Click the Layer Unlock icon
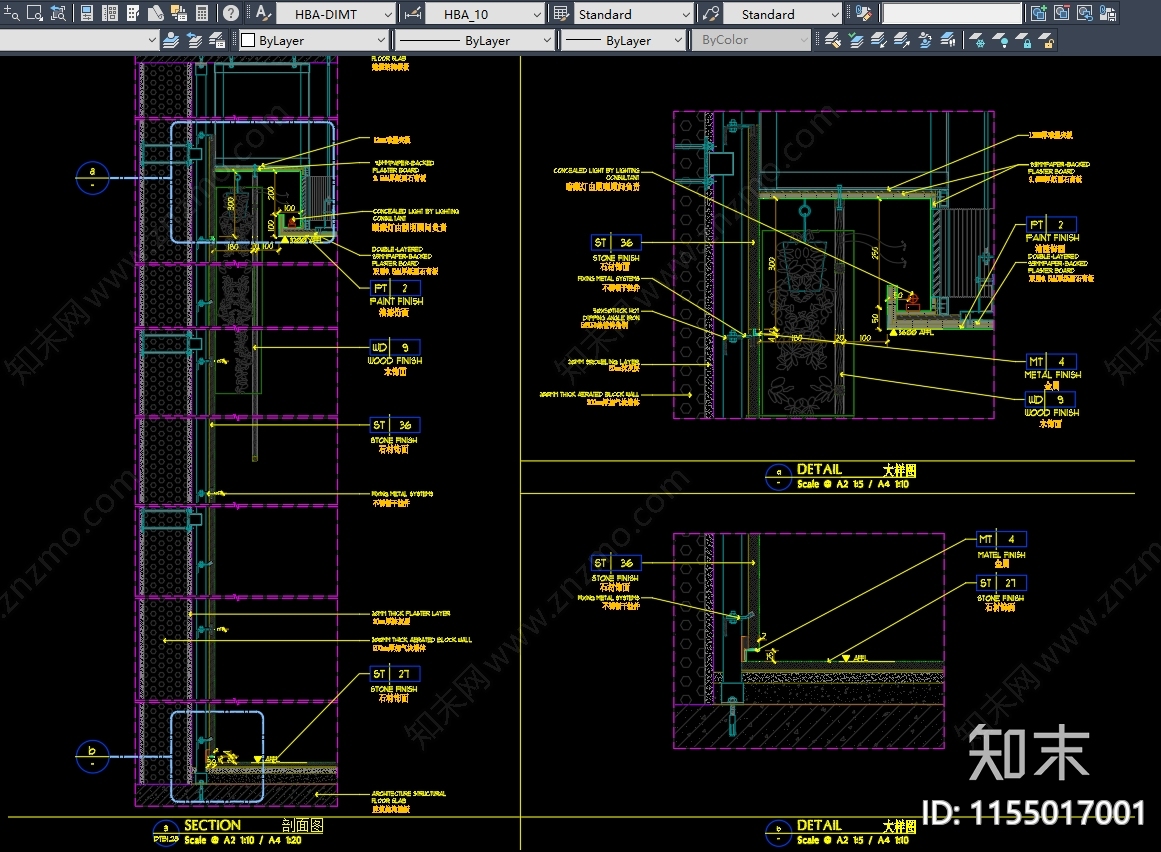Image resolution: width=1161 pixels, height=852 pixels. coord(1045,41)
